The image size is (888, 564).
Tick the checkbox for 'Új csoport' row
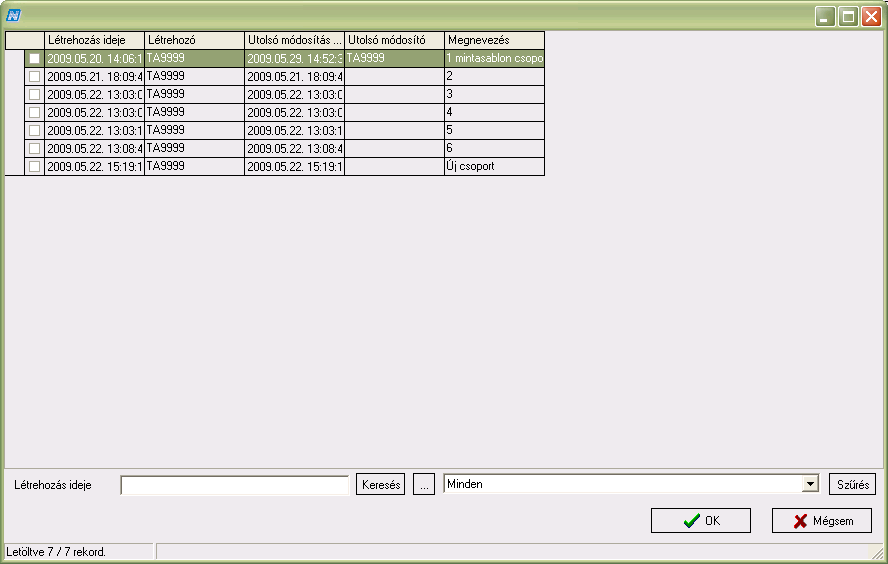pyautogui.click(x=35, y=167)
